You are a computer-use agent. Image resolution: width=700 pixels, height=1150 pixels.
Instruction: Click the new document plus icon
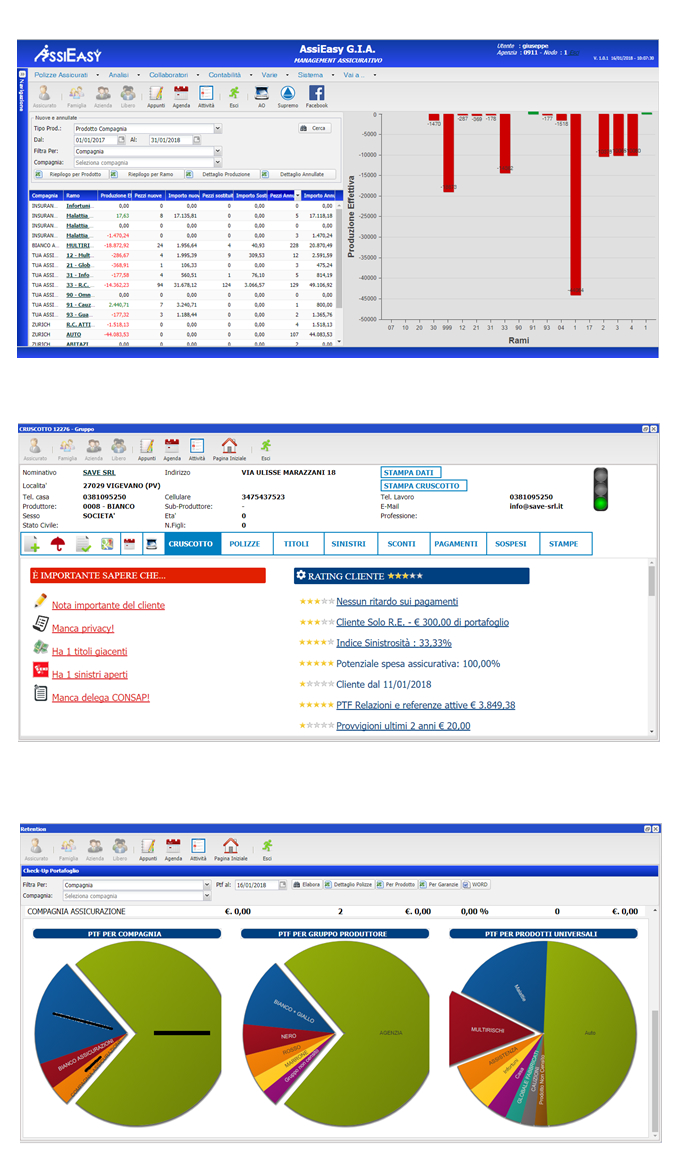coord(32,543)
